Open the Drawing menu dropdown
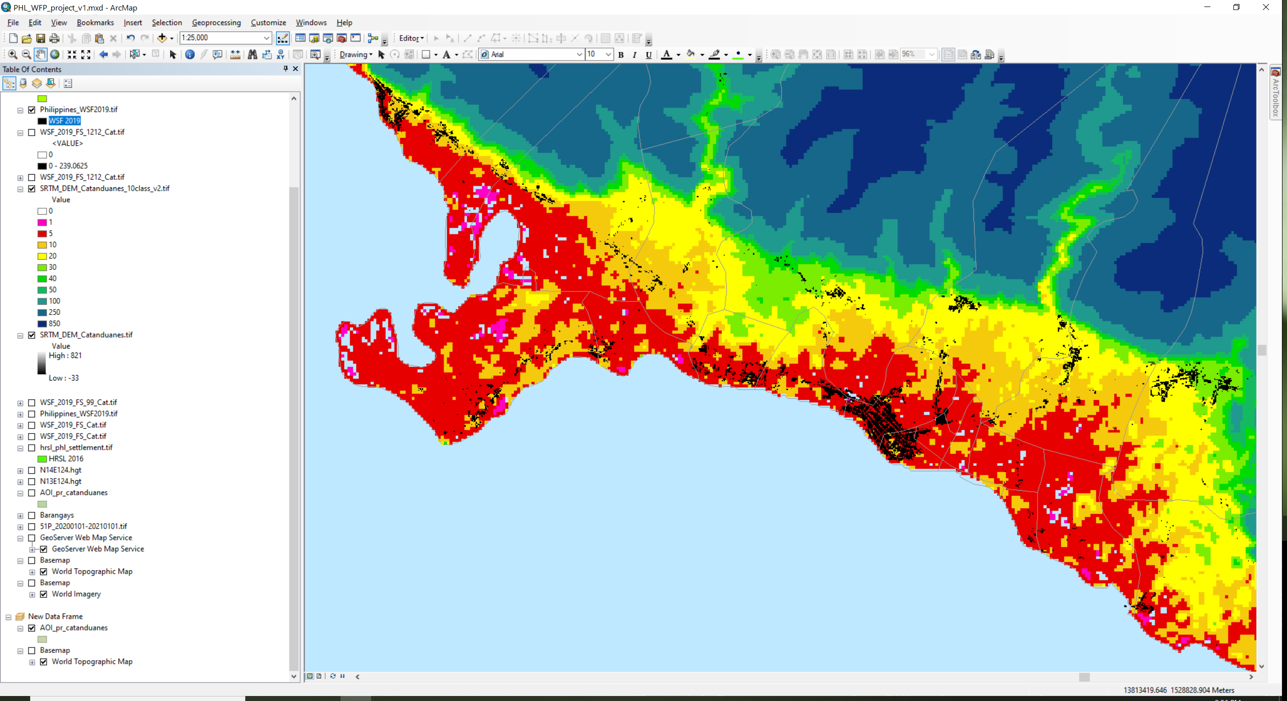Image resolution: width=1287 pixels, height=701 pixels. 355,55
